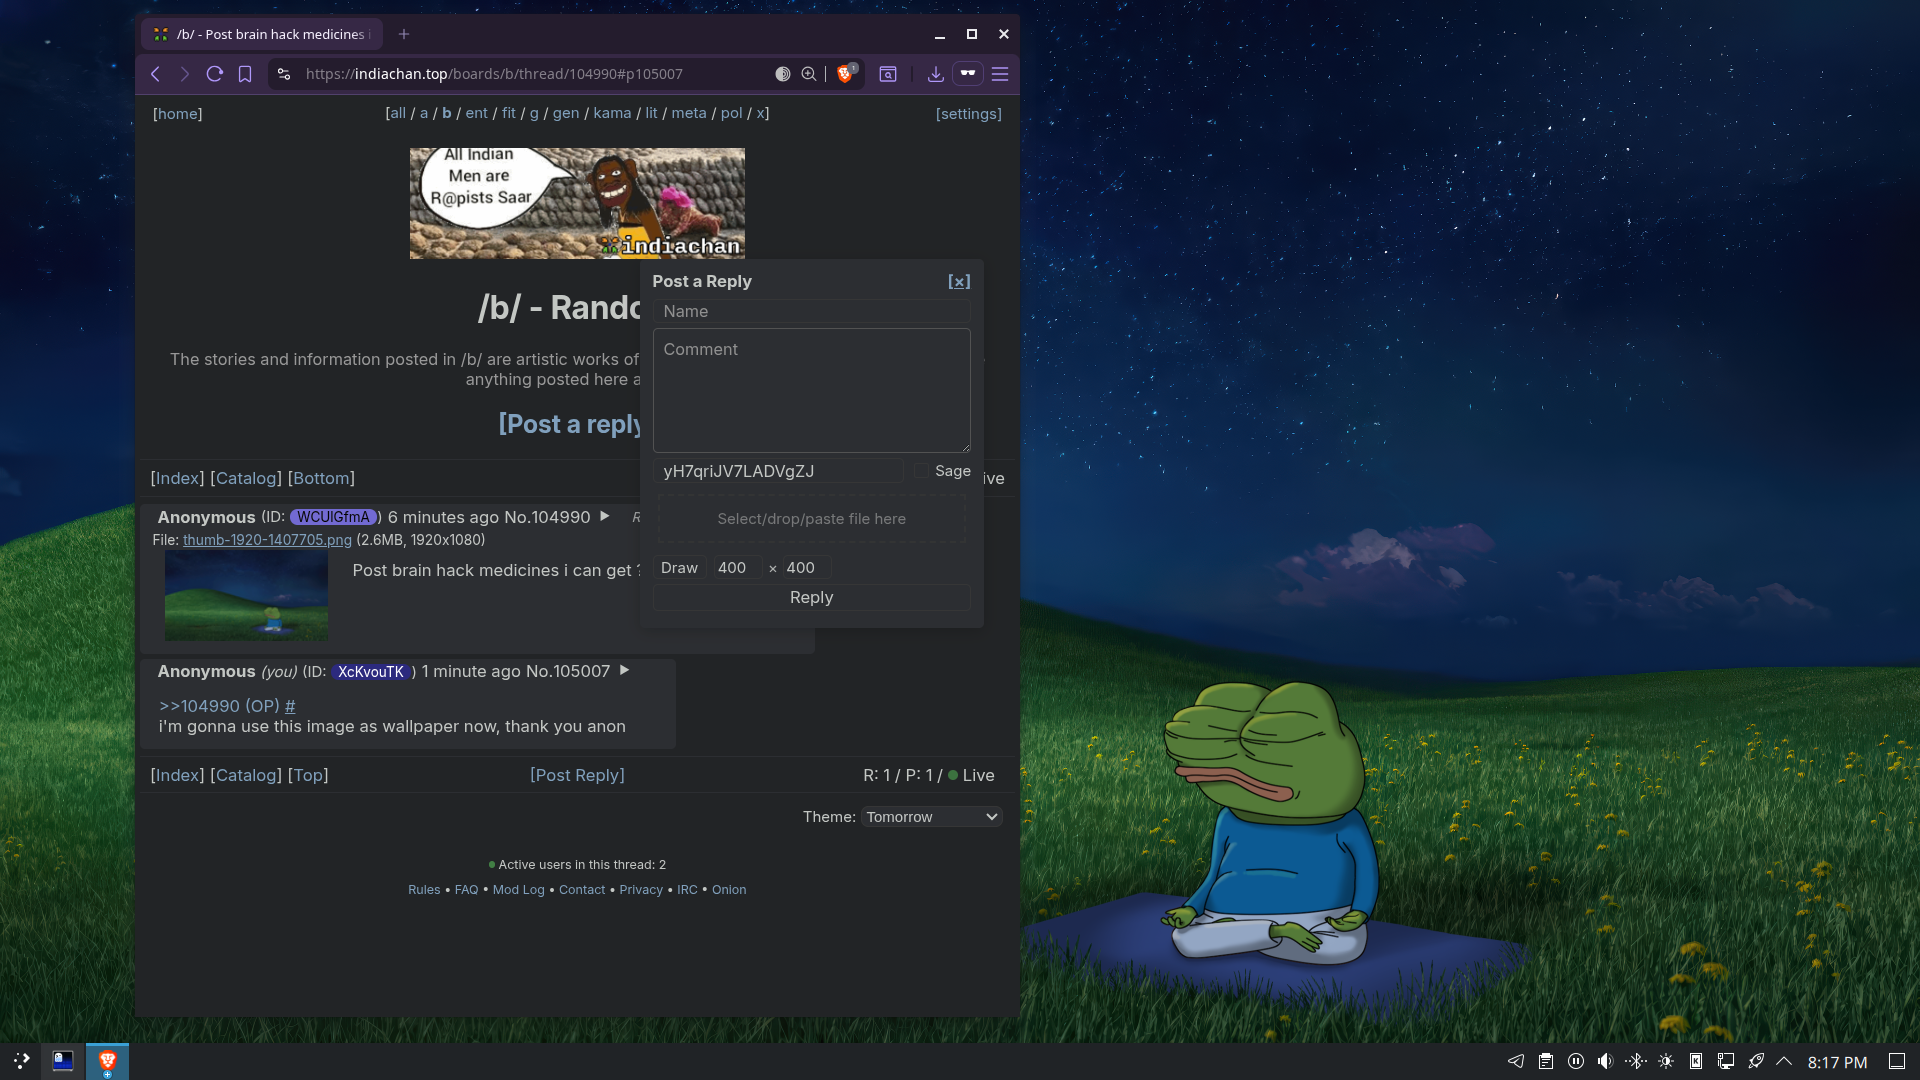1920x1080 pixels.
Task: Click the show desktop button
Action: coord(1897,1062)
